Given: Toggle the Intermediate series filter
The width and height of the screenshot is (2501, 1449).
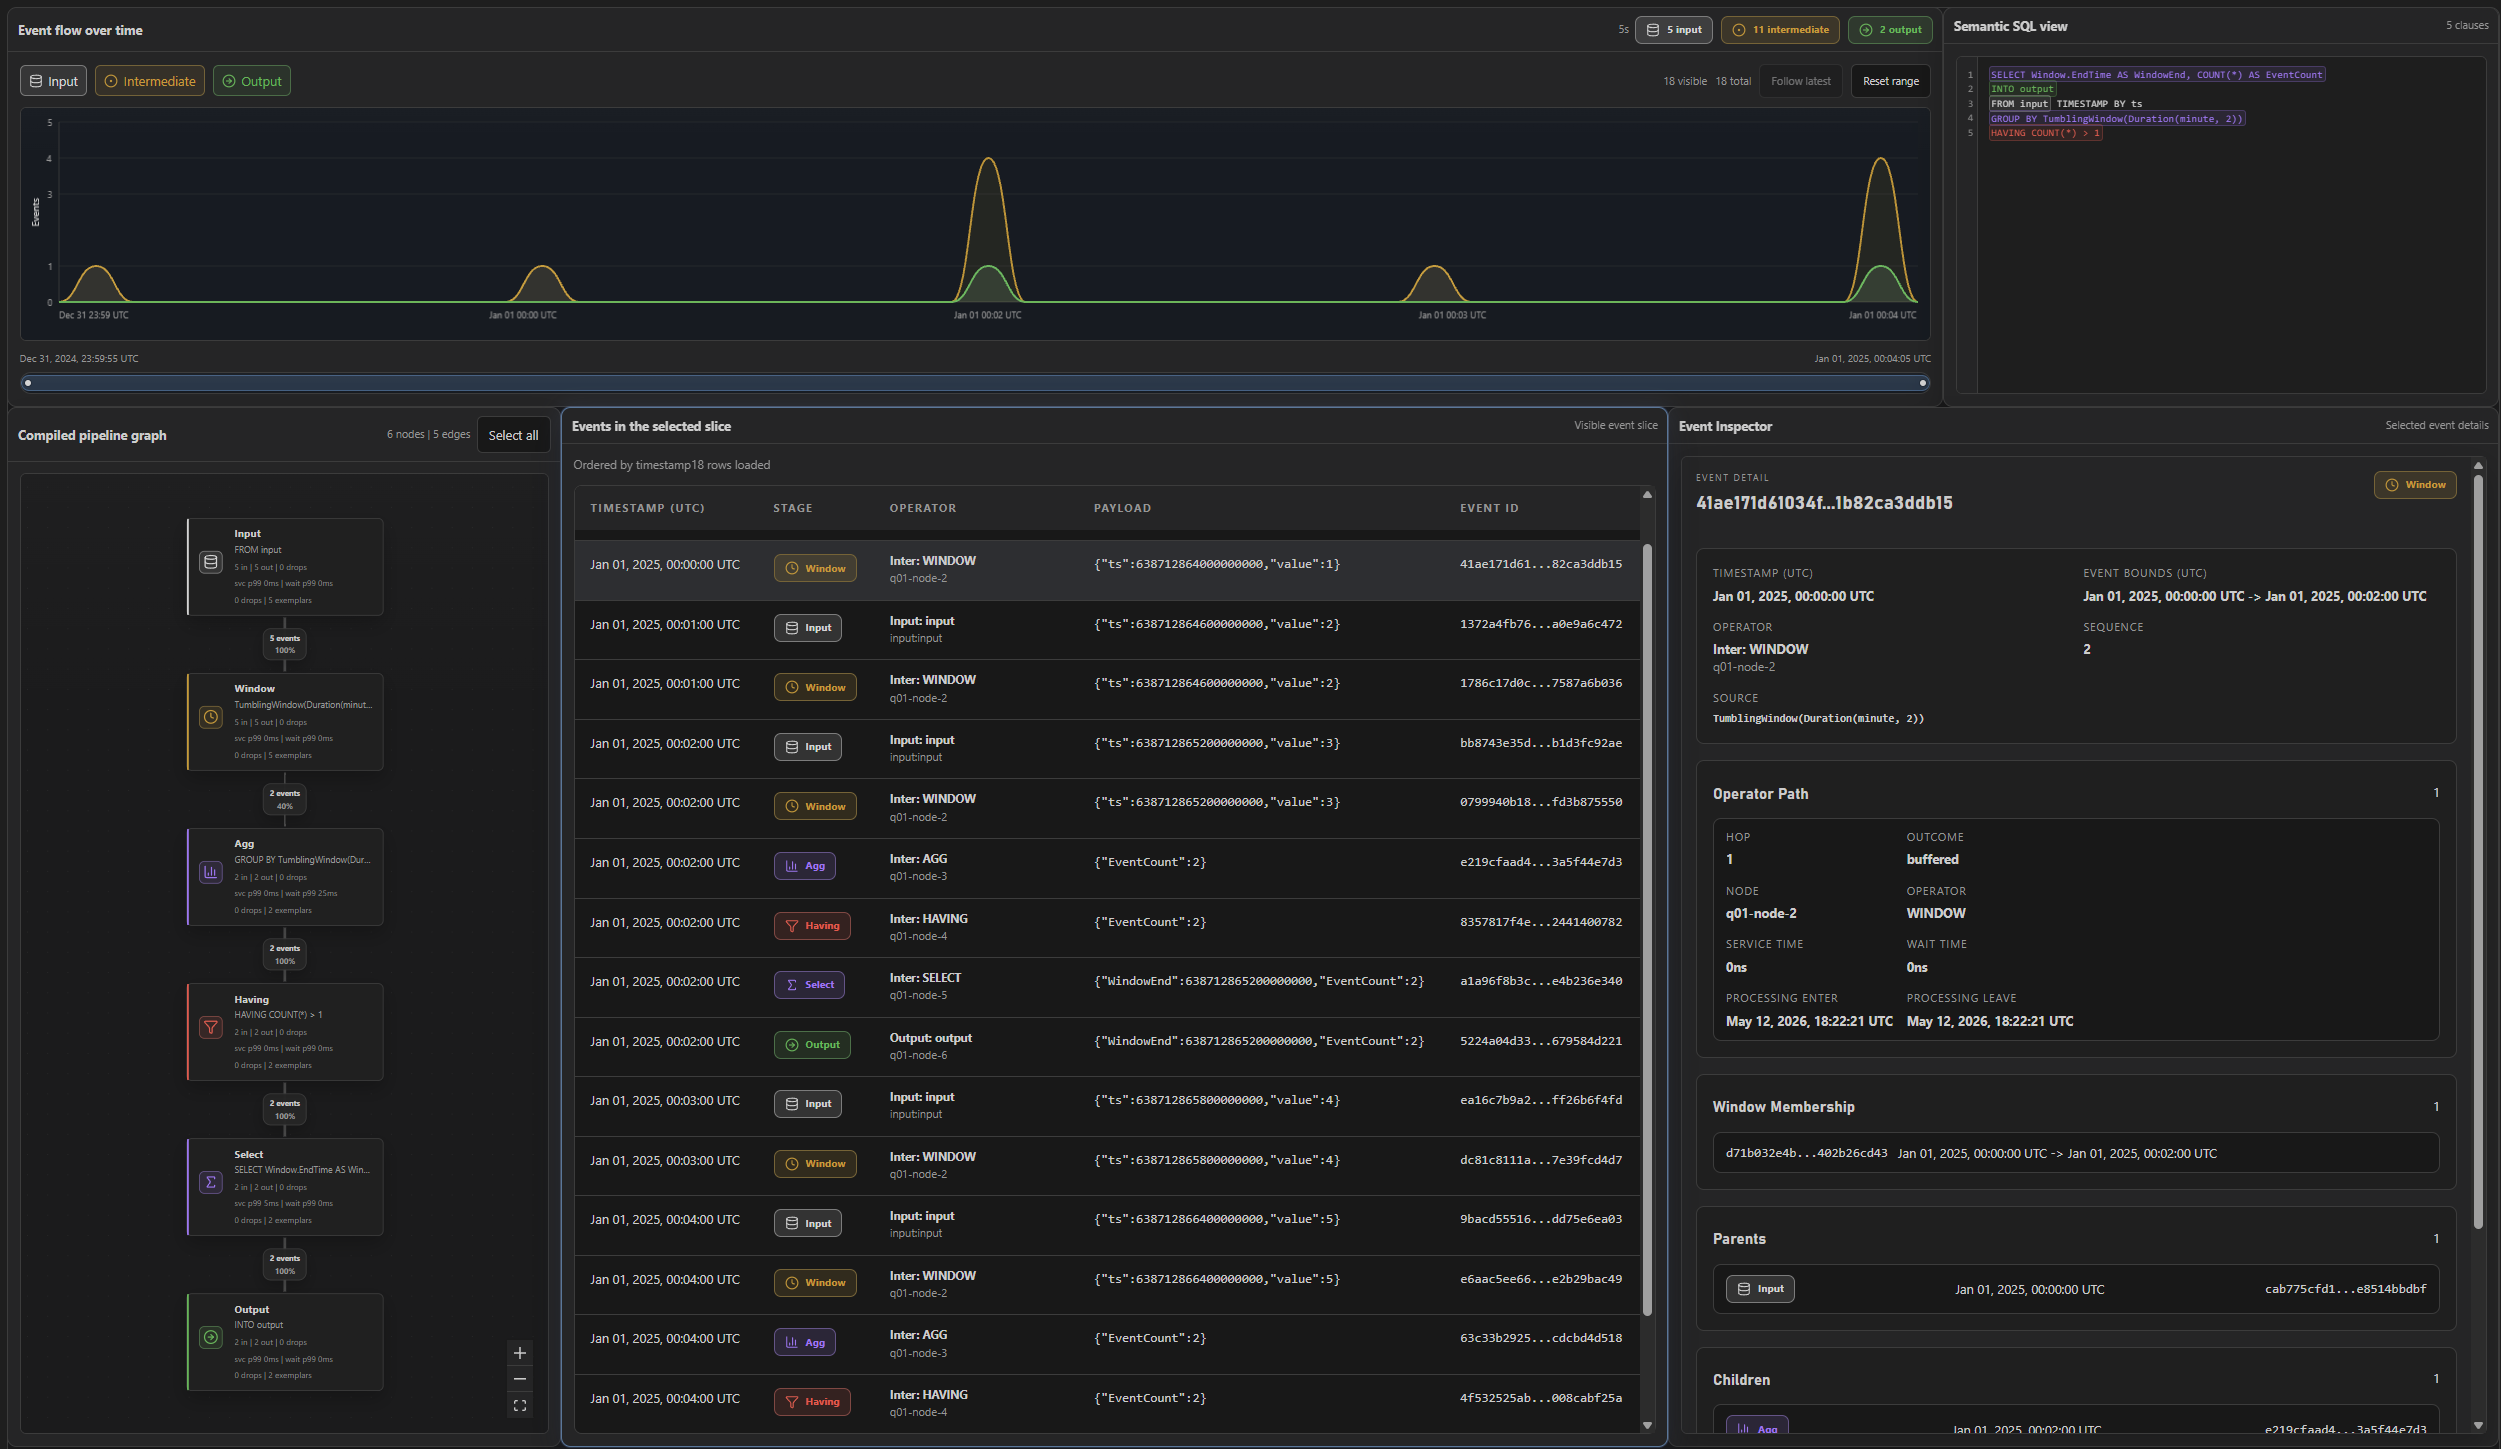Looking at the screenshot, I should (150, 81).
